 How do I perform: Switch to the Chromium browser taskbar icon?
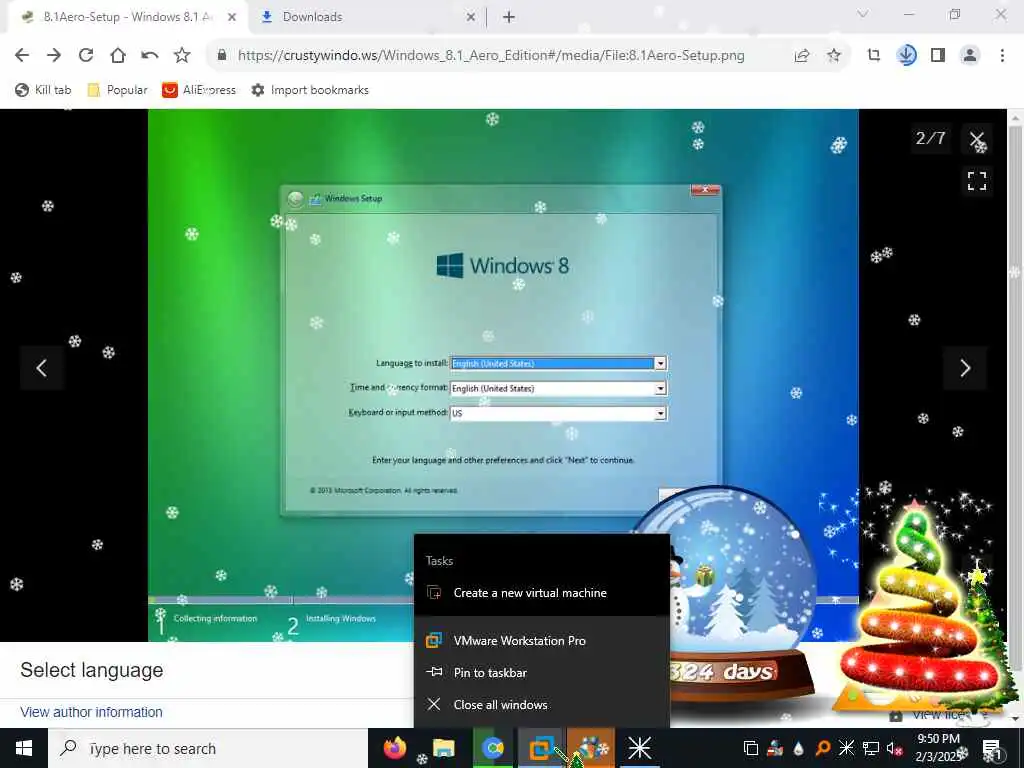(x=493, y=748)
